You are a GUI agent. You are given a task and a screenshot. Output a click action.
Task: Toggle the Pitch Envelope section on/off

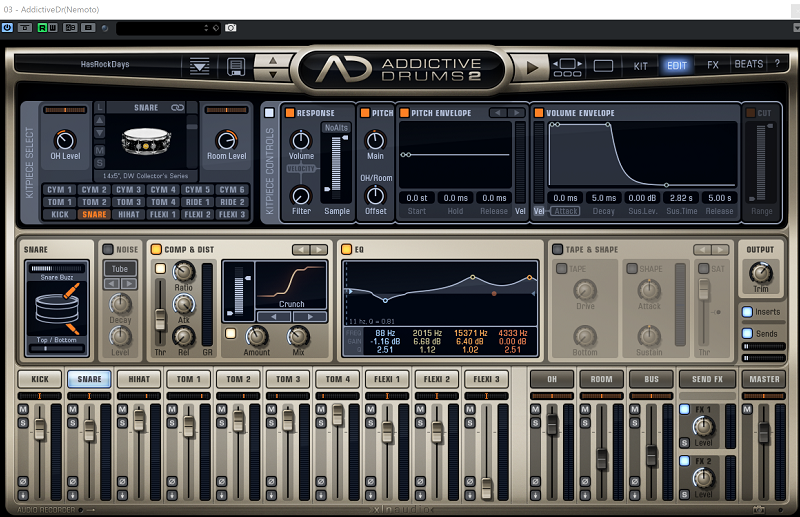[x=404, y=113]
